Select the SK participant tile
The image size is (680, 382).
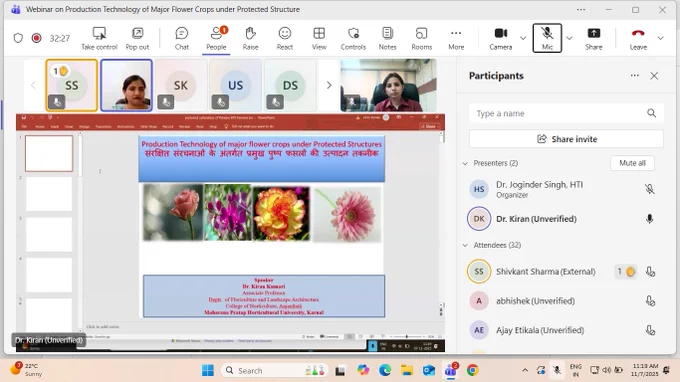[181, 85]
